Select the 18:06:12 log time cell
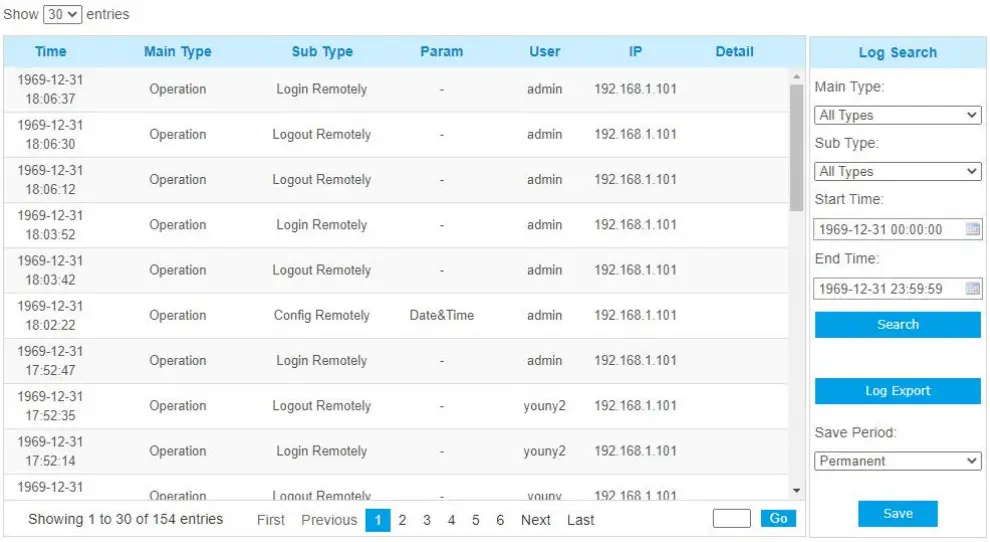 [x=51, y=179]
